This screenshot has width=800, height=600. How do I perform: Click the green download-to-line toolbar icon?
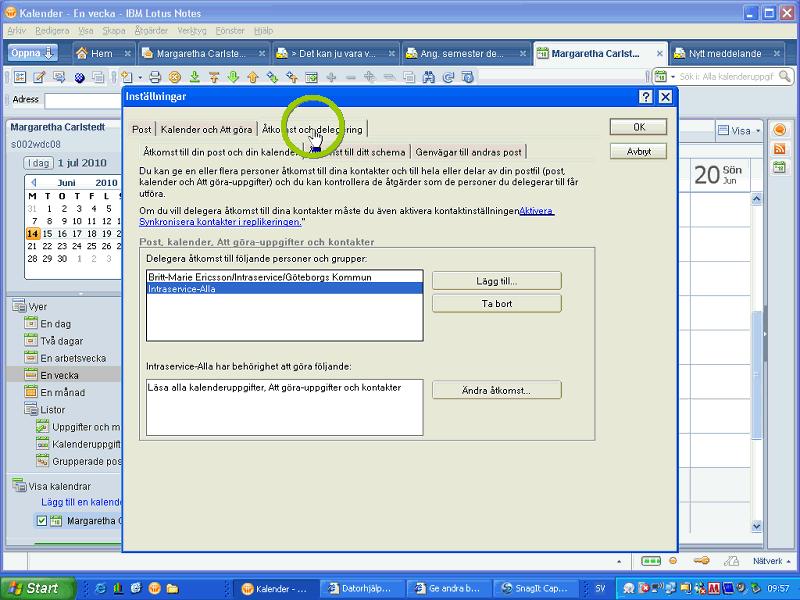click(194, 77)
